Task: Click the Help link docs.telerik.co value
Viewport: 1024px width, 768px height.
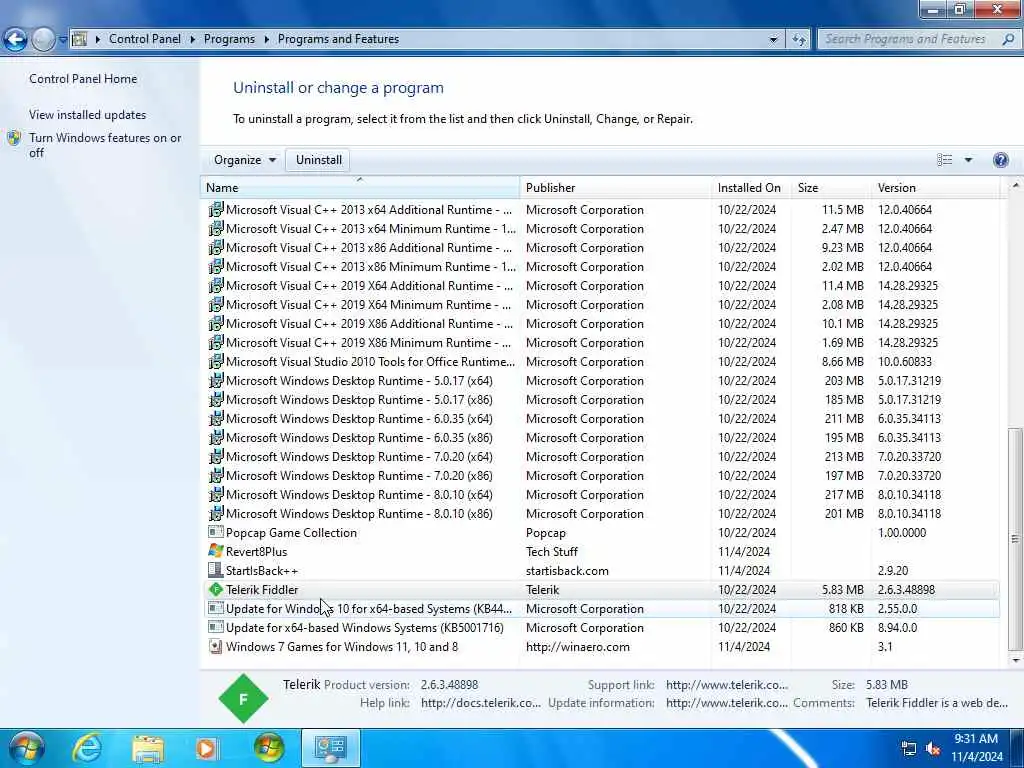Action: coord(481,703)
